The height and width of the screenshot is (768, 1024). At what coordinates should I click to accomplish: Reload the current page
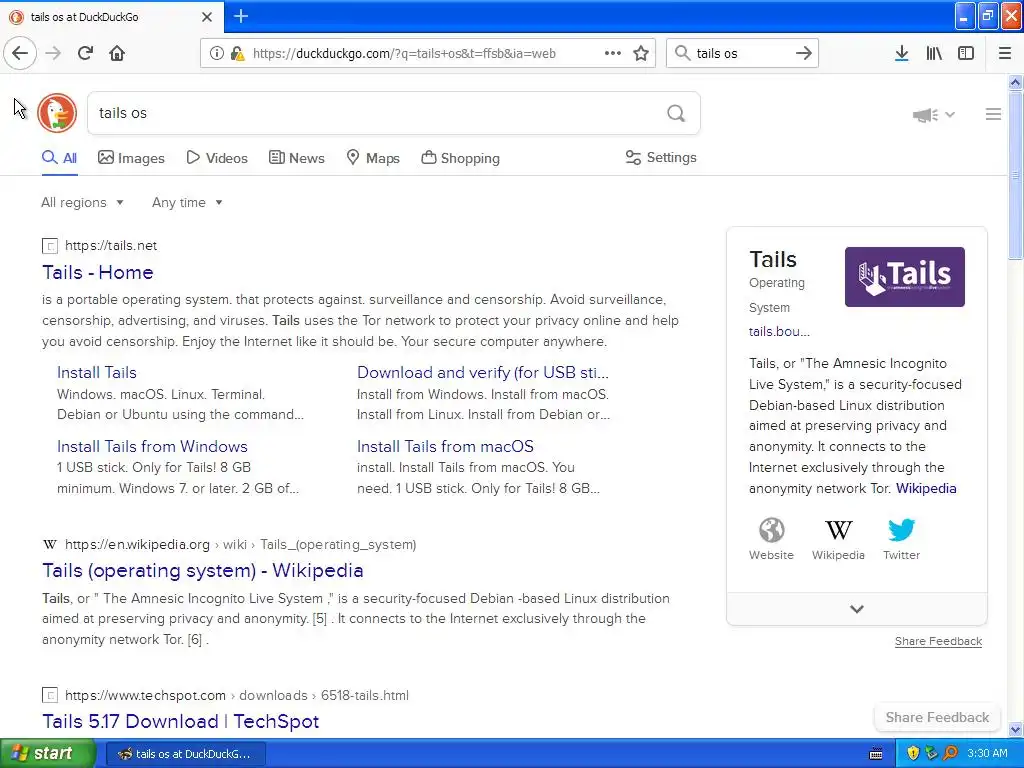tap(85, 53)
